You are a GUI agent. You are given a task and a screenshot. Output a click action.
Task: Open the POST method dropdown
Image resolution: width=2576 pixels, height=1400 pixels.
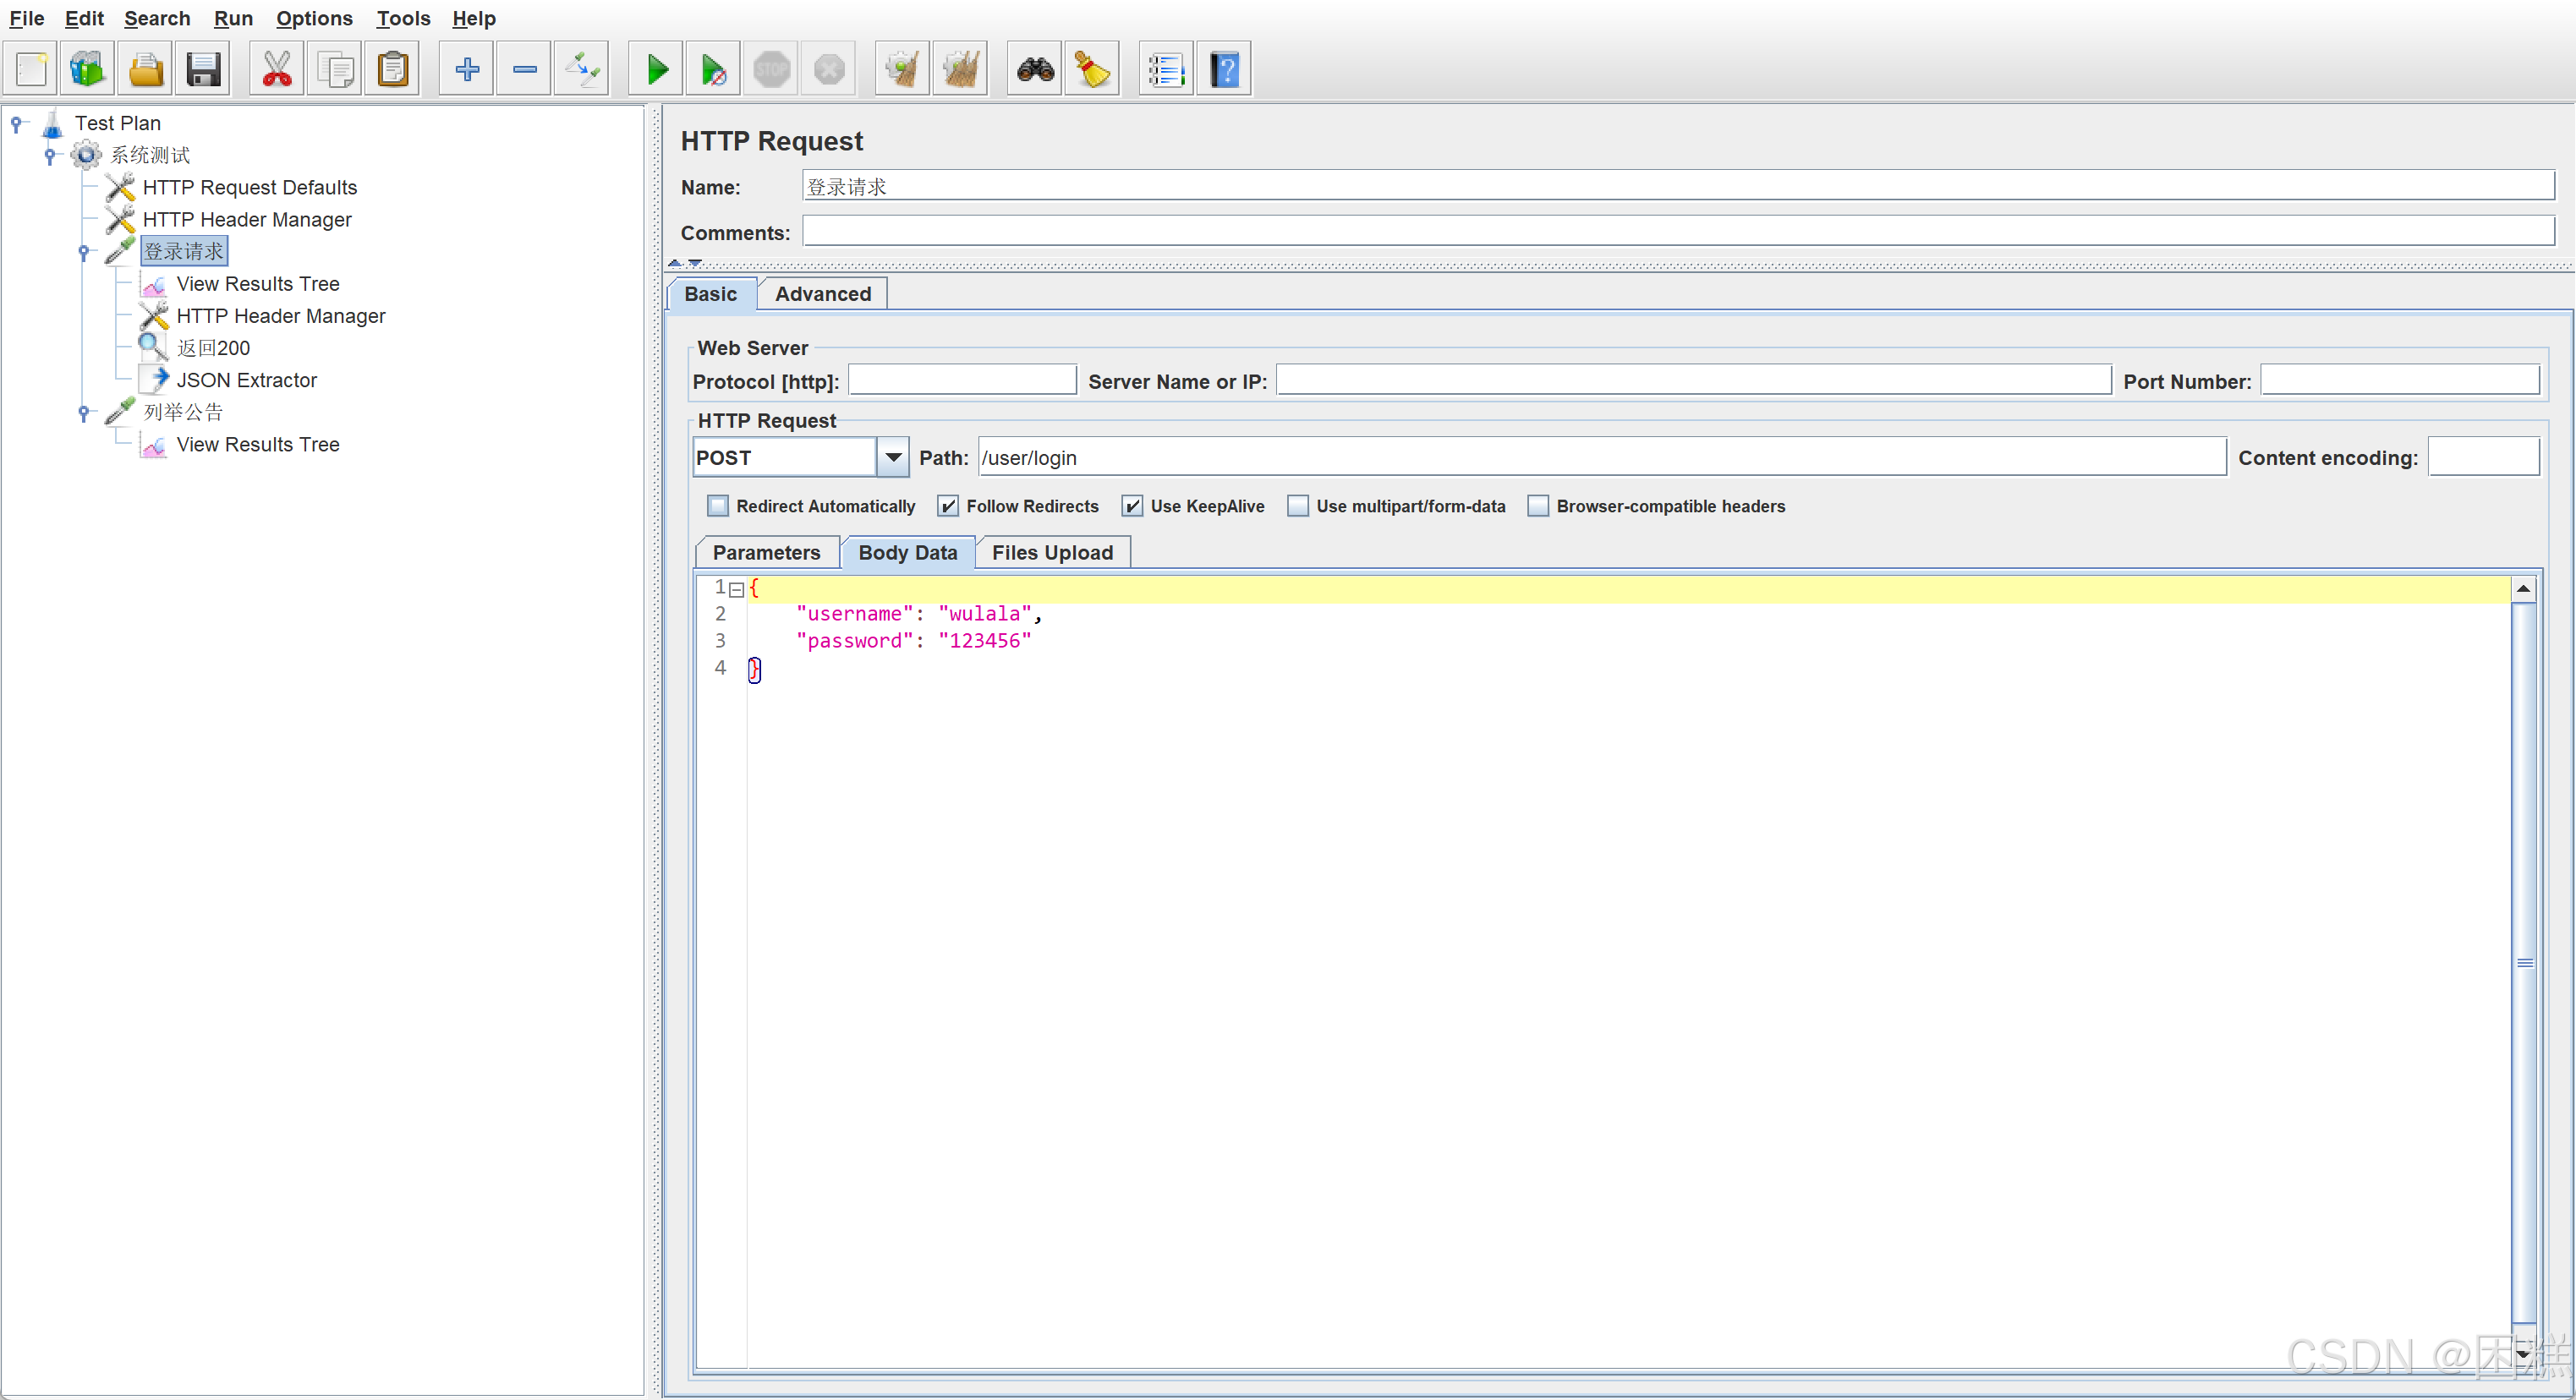[893, 457]
